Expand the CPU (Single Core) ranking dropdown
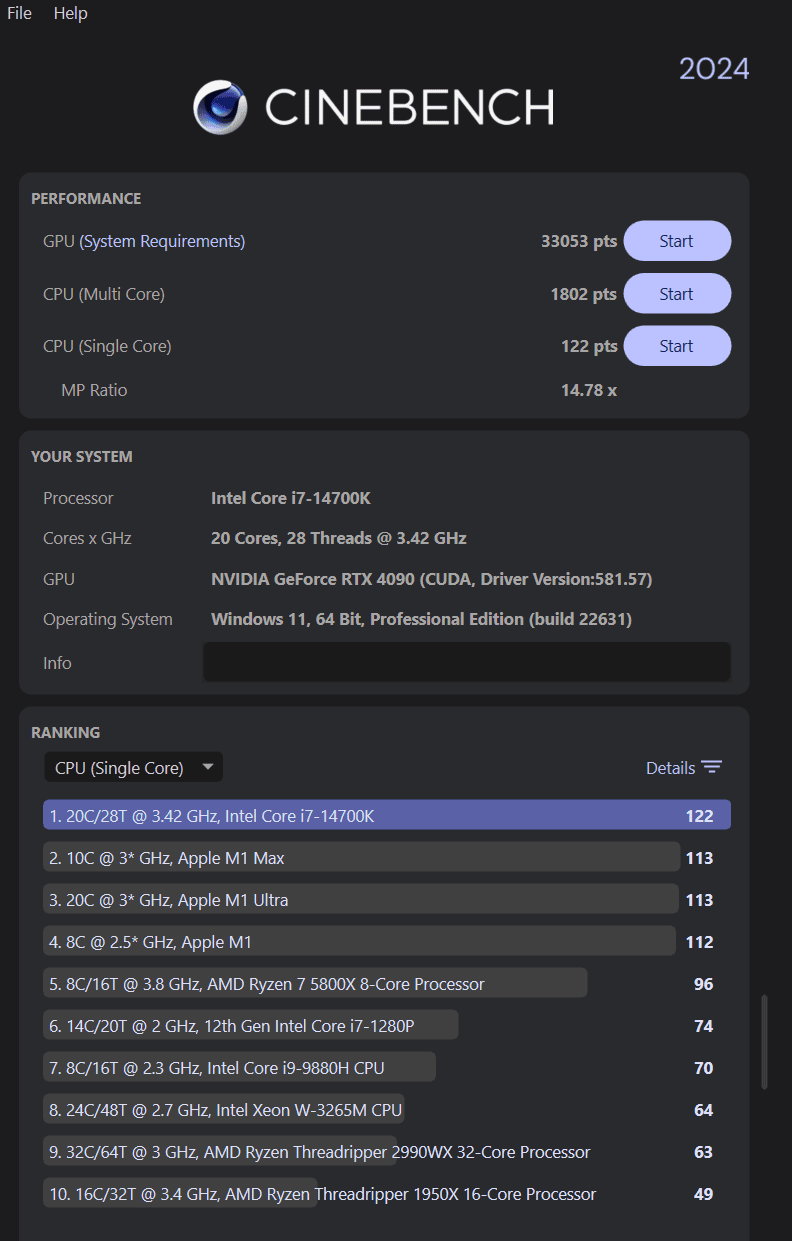 [133, 768]
